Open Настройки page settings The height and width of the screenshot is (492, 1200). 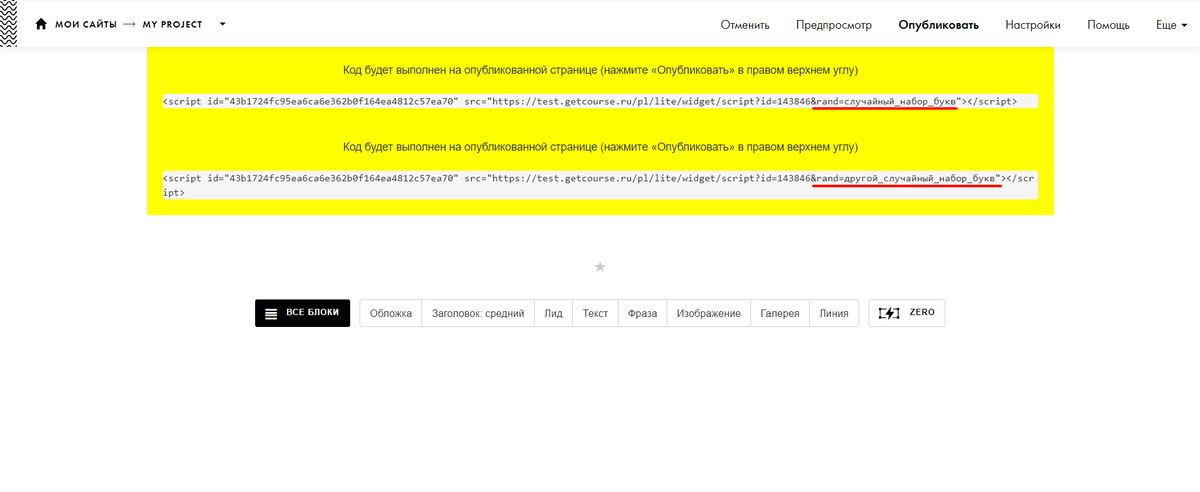(1033, 25)
